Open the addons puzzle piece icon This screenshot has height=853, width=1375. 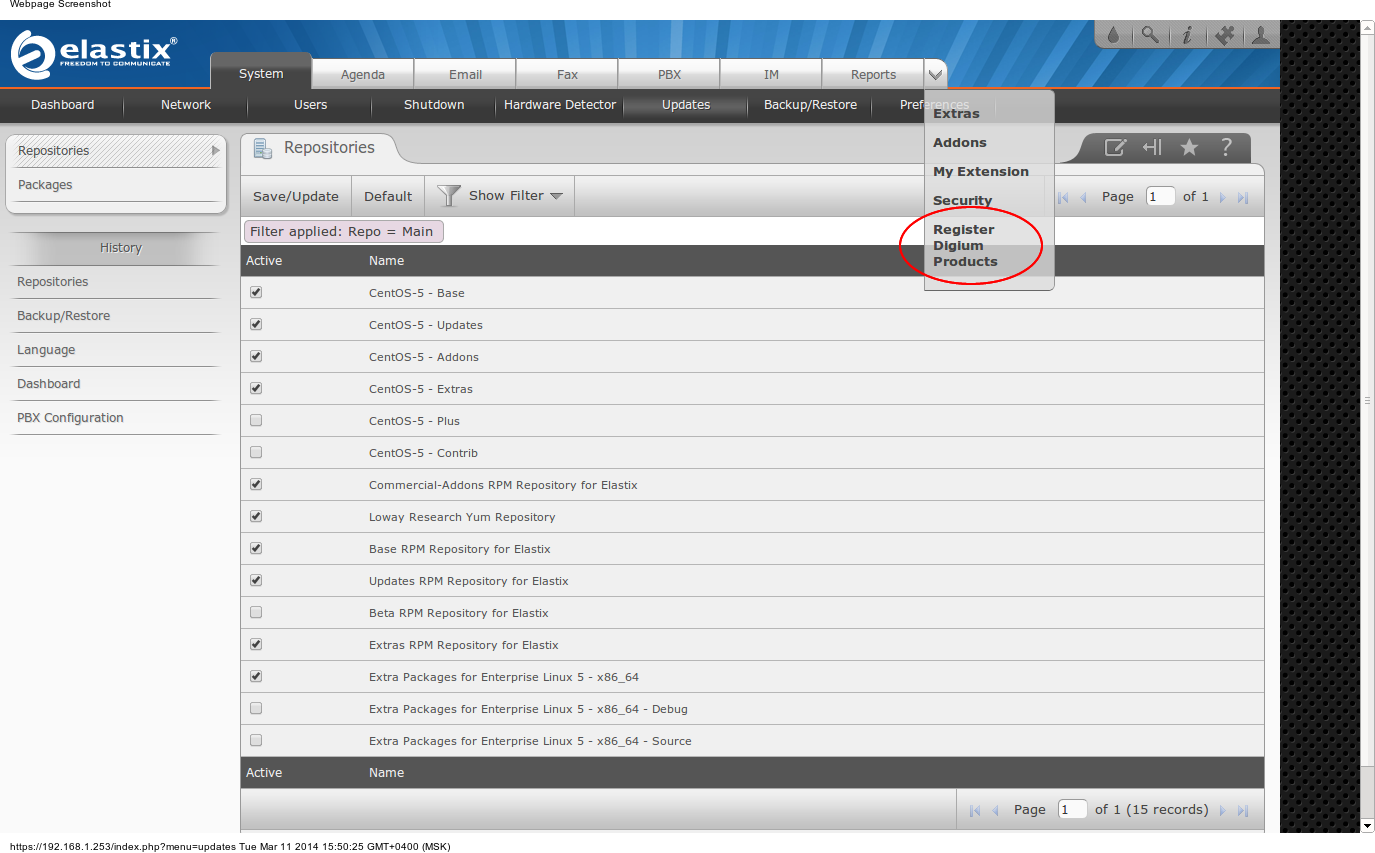pos(1223,35)
